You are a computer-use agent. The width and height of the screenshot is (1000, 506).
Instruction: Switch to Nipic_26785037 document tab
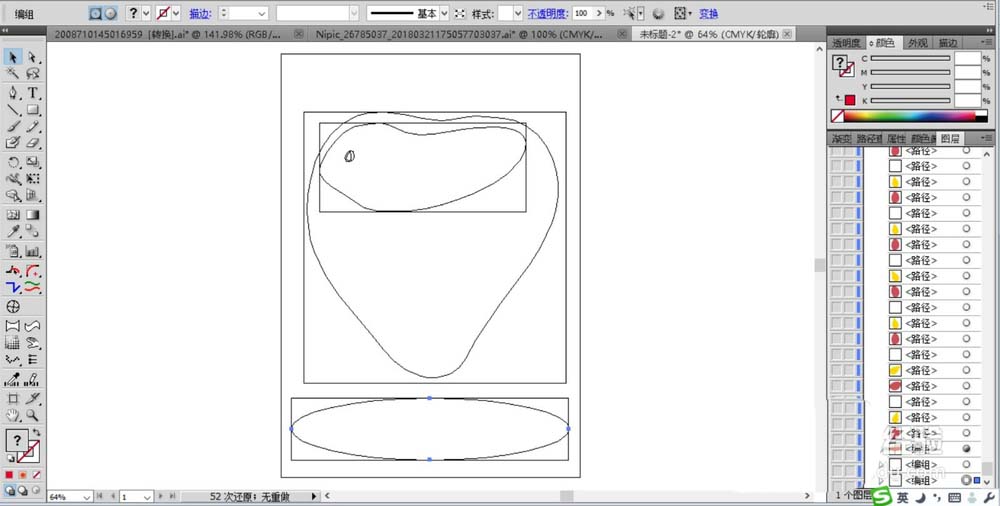[459, 34]
